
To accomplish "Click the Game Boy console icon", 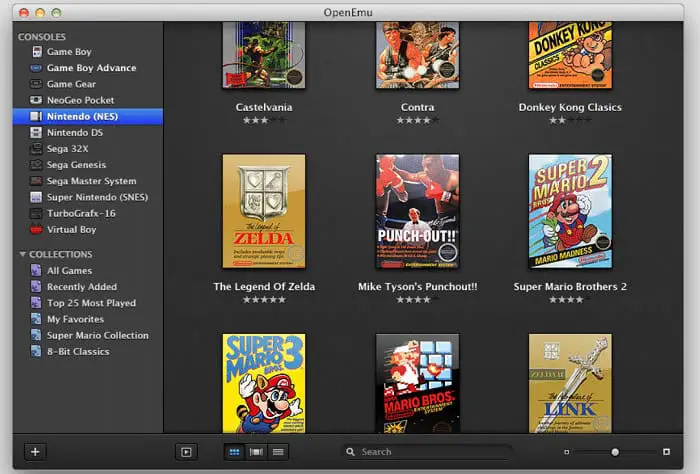I will pyautogui.click(x=37, y=52).
